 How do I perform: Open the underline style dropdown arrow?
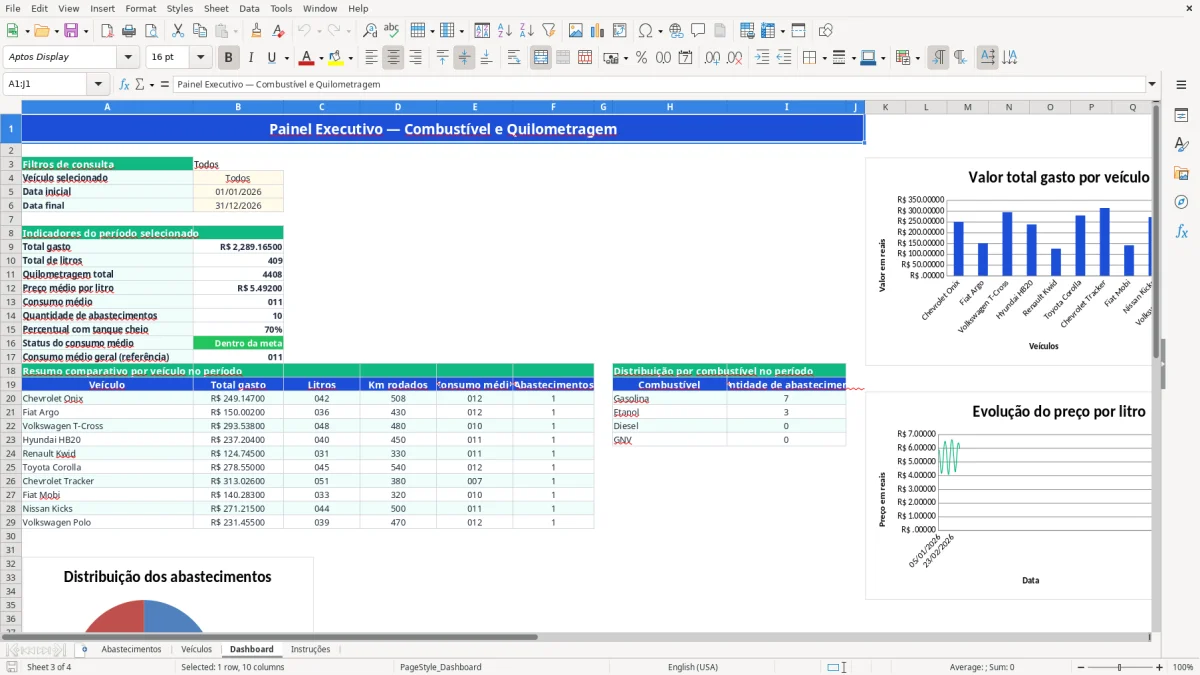coord(286,57)
